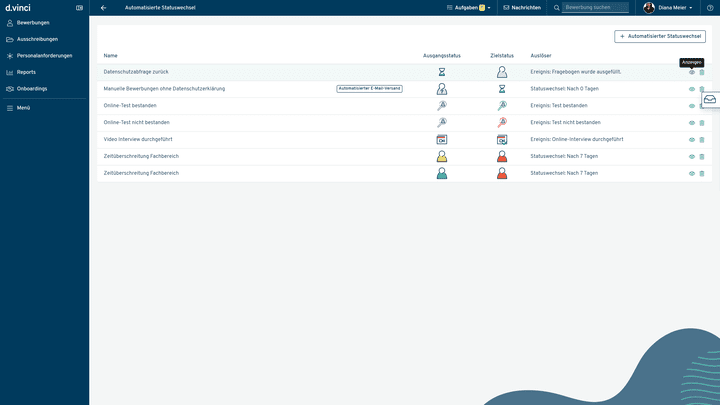
Task: Click trash icon for Online-Test nicht bestanden
Action: tap(702, 123)
